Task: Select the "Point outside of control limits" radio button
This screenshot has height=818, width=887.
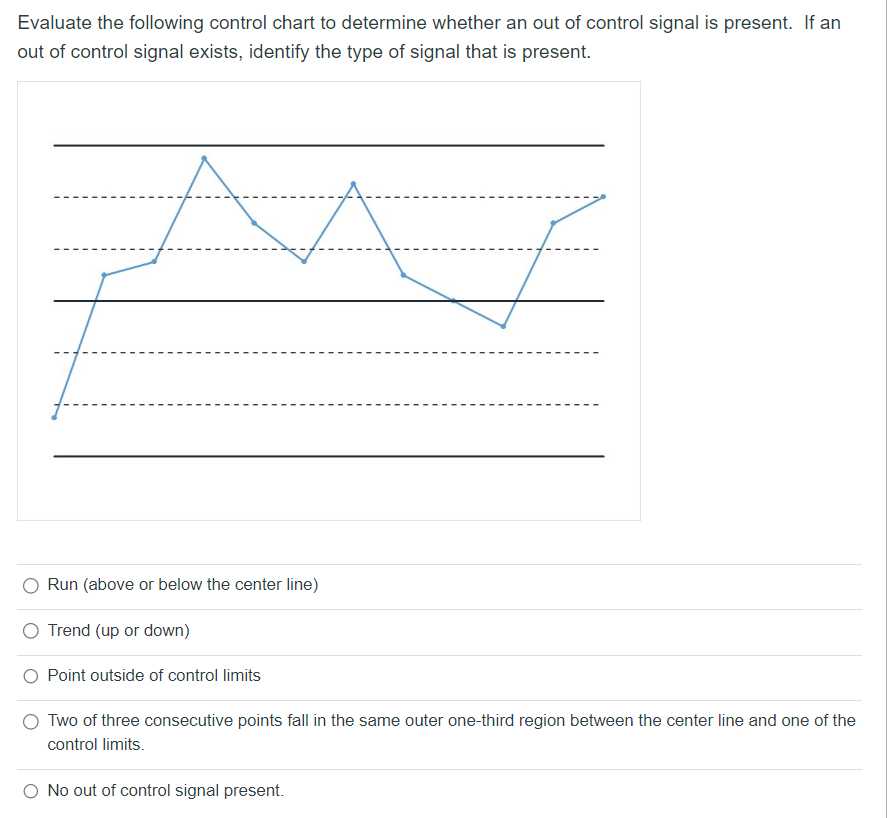Action: [x=31, y=676]
